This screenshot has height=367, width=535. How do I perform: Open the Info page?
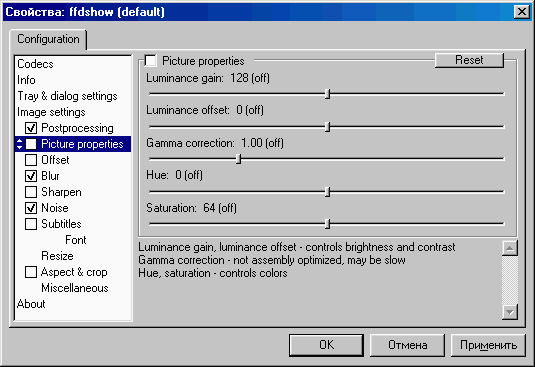26,80
